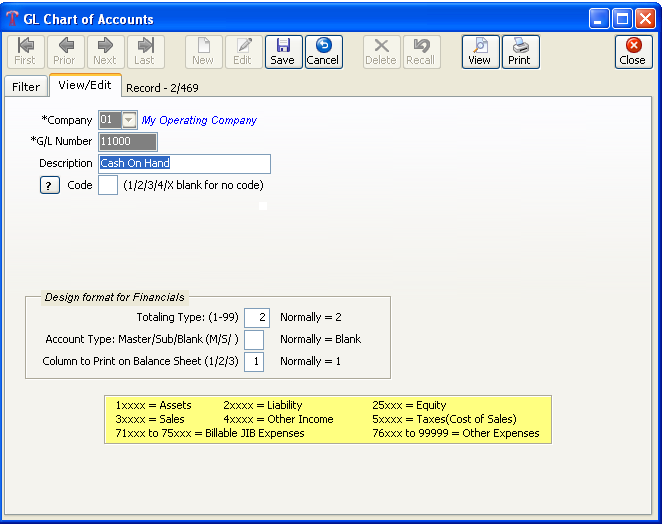Image resolution: width=663 pixels, height=526 pixels.
Task: Click the Company code field 01
Action: click(x=110, y=120)
